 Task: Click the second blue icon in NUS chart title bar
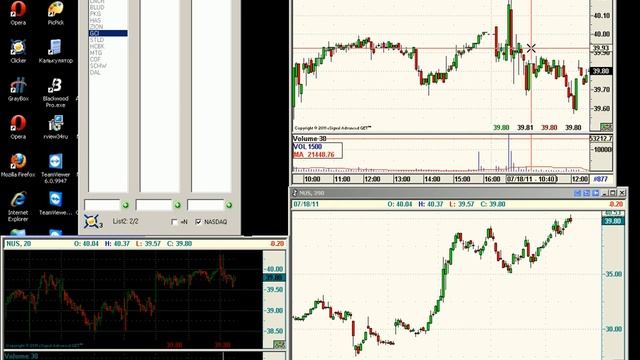pyautogui.click(x=586, y=193)
